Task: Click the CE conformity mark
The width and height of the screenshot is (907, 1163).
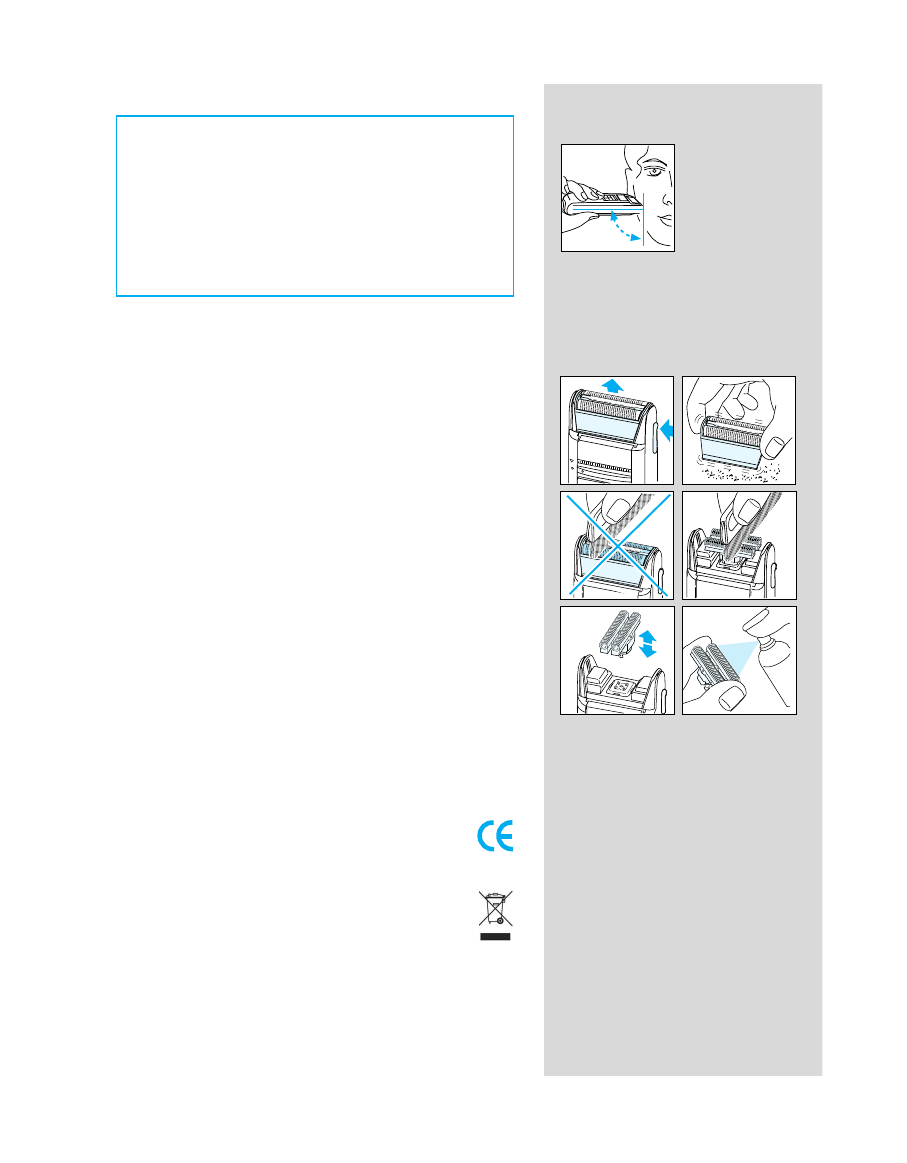Action: click(x=495, y=837)
